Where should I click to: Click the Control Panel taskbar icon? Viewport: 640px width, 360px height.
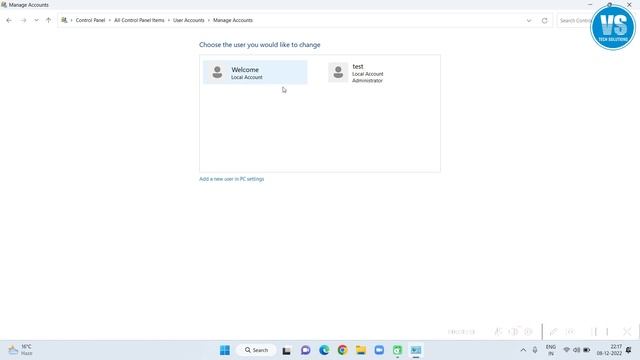[x=416, y=350]
